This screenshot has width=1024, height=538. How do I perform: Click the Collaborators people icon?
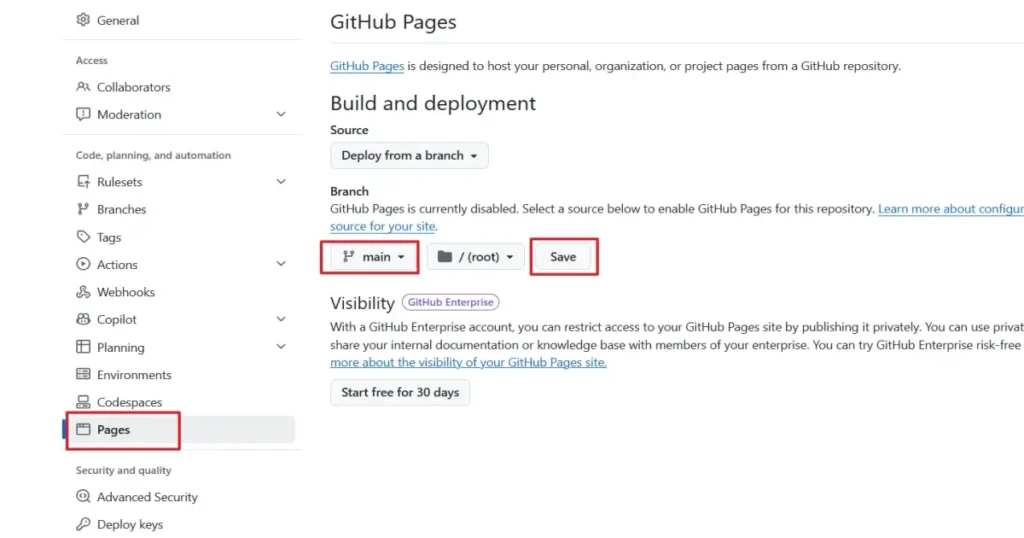click(x=83, y=87)
